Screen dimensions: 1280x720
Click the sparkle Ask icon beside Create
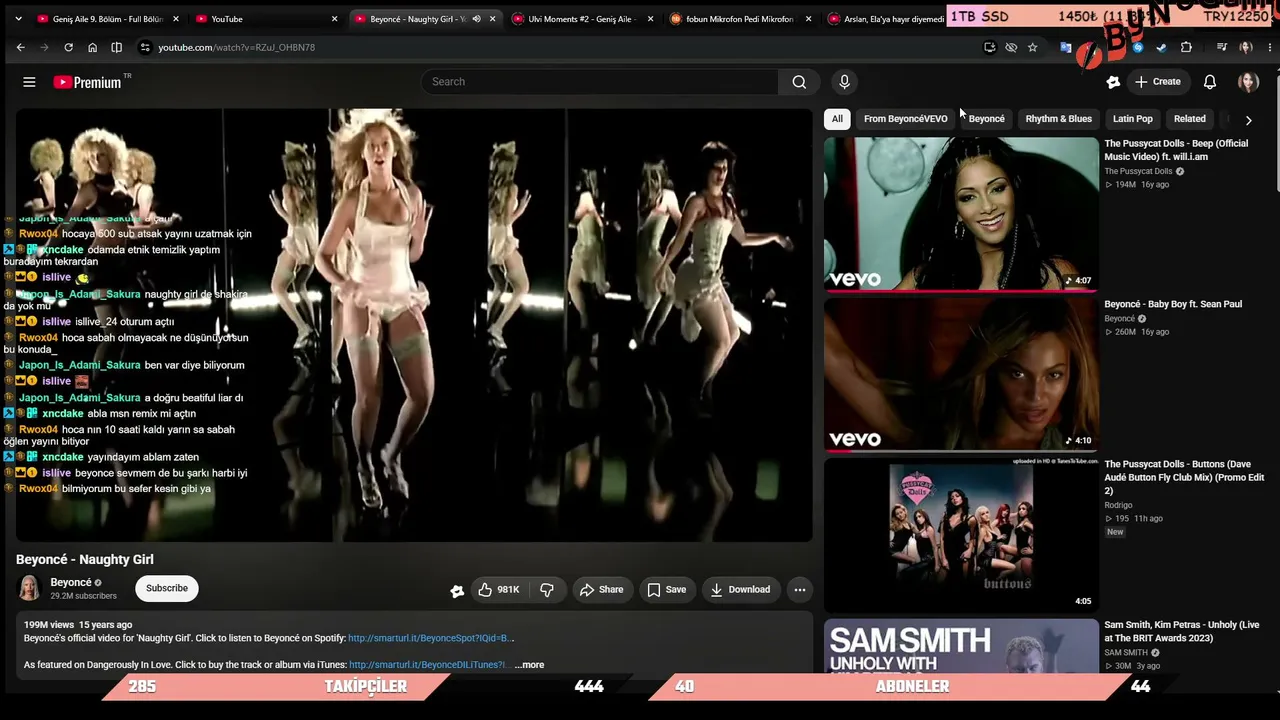[1113, 82]
